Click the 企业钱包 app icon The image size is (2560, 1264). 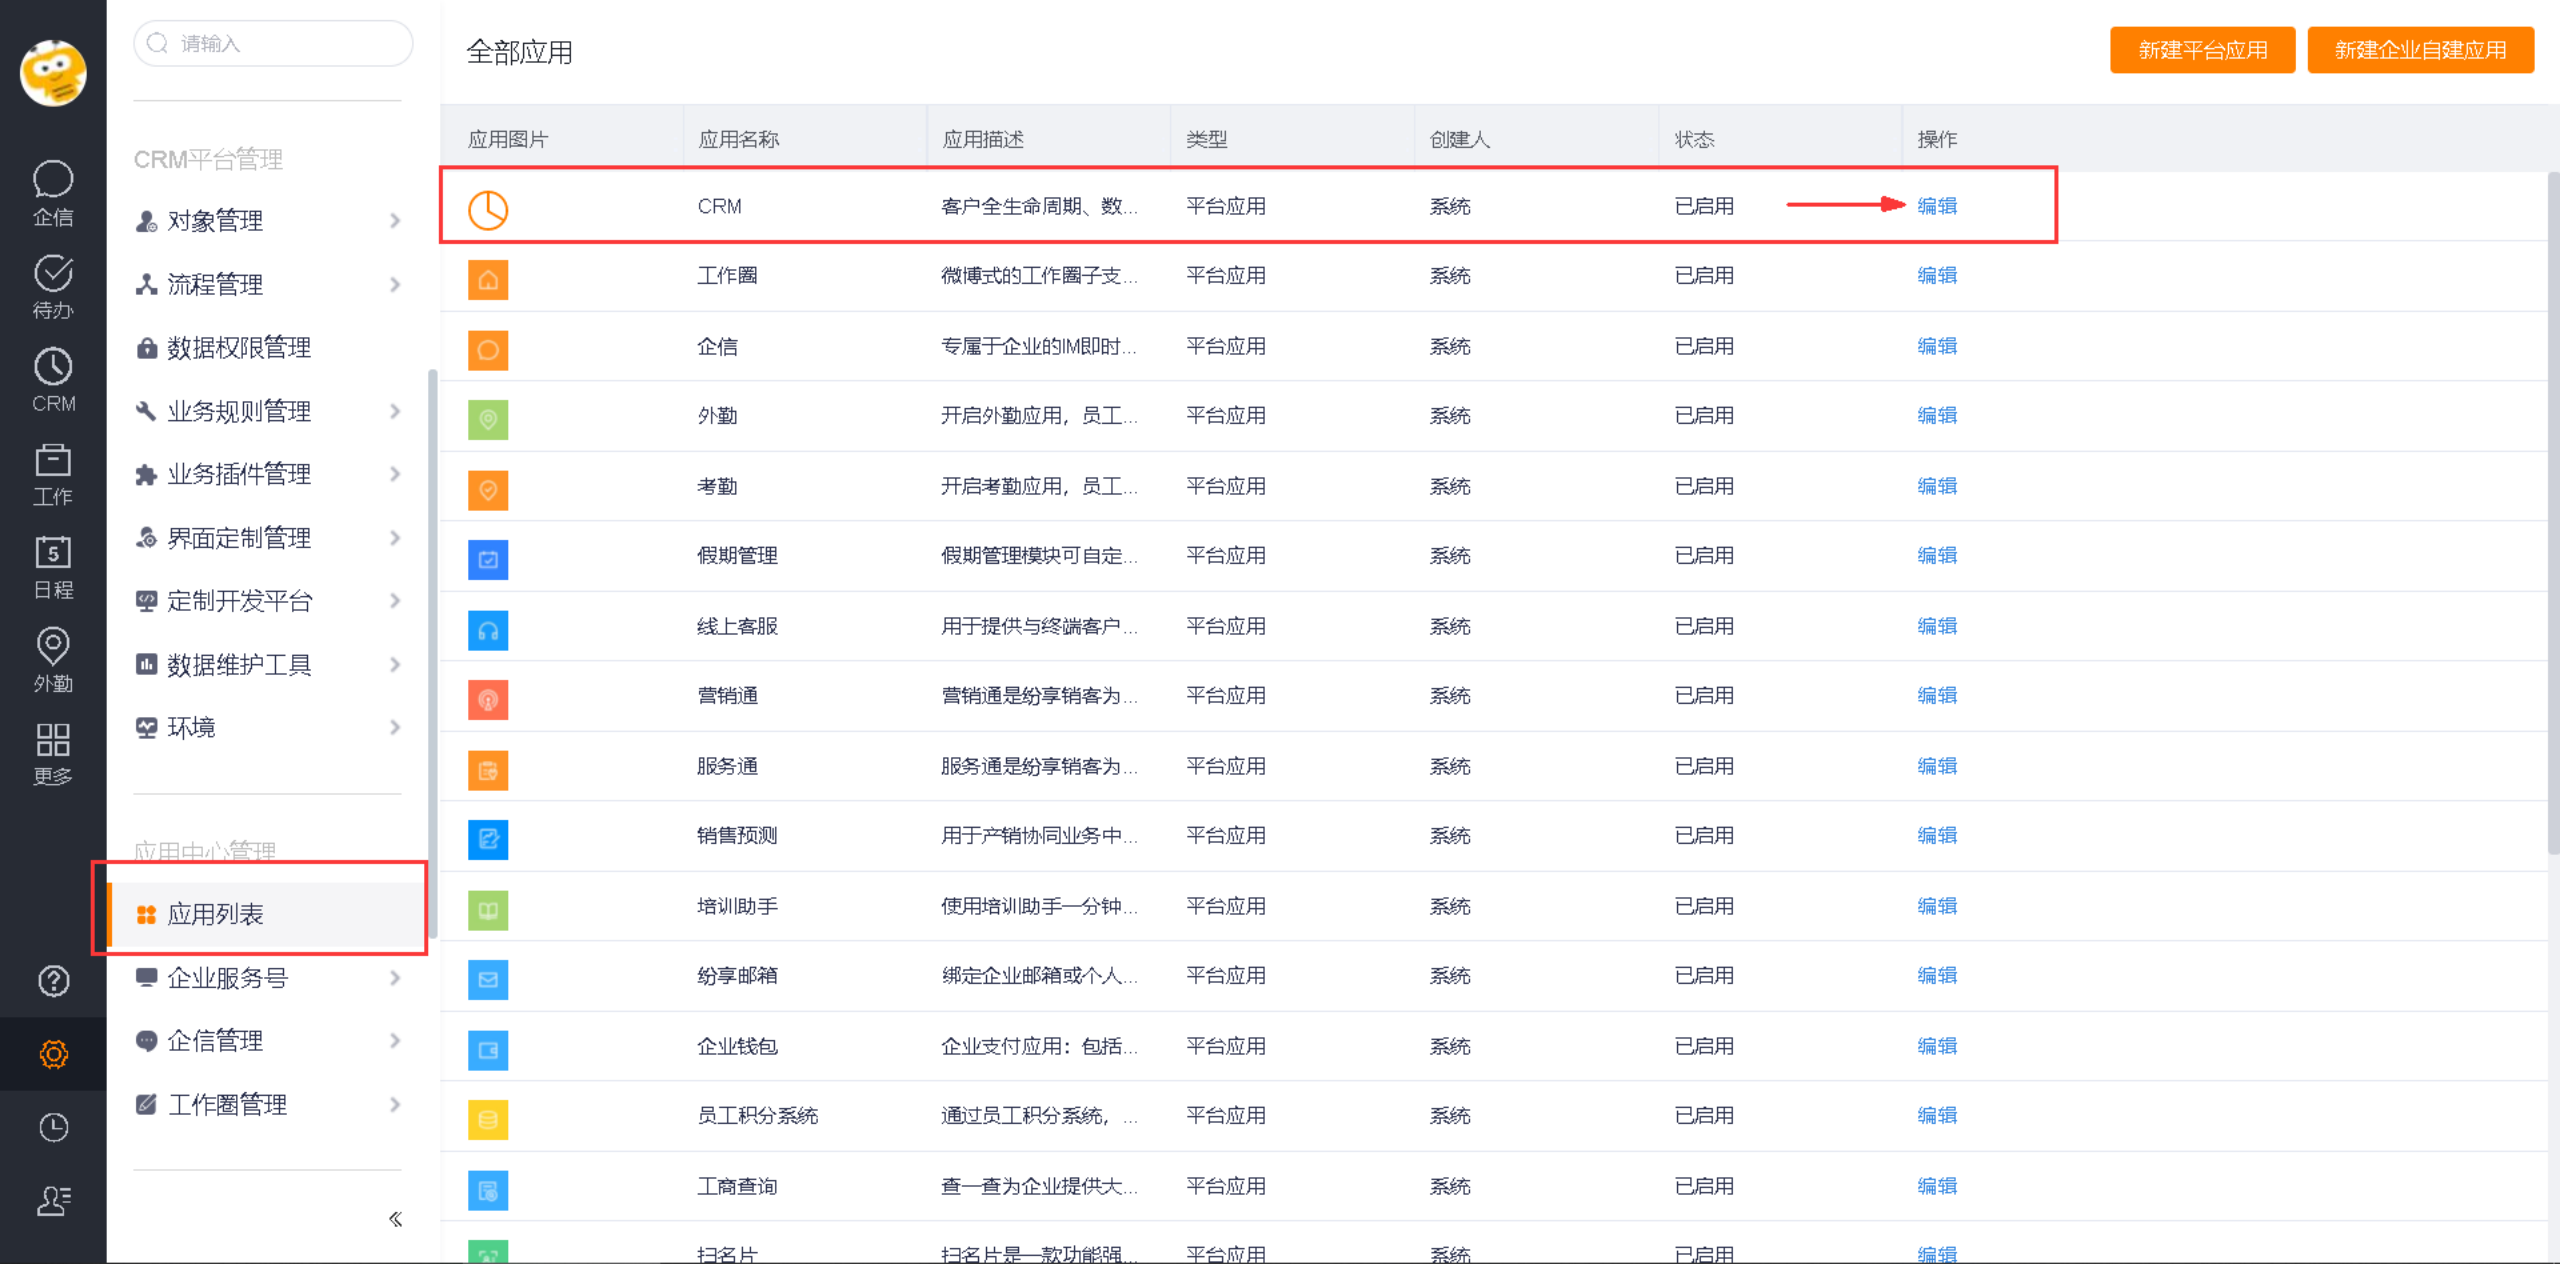[x=488, y=1050]
